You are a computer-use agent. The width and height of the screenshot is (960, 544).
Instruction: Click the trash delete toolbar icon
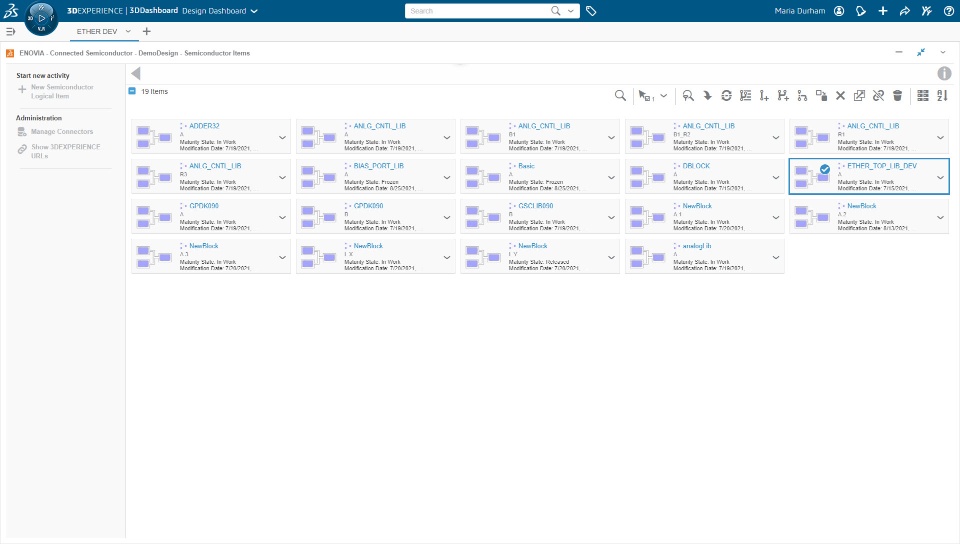898,95
